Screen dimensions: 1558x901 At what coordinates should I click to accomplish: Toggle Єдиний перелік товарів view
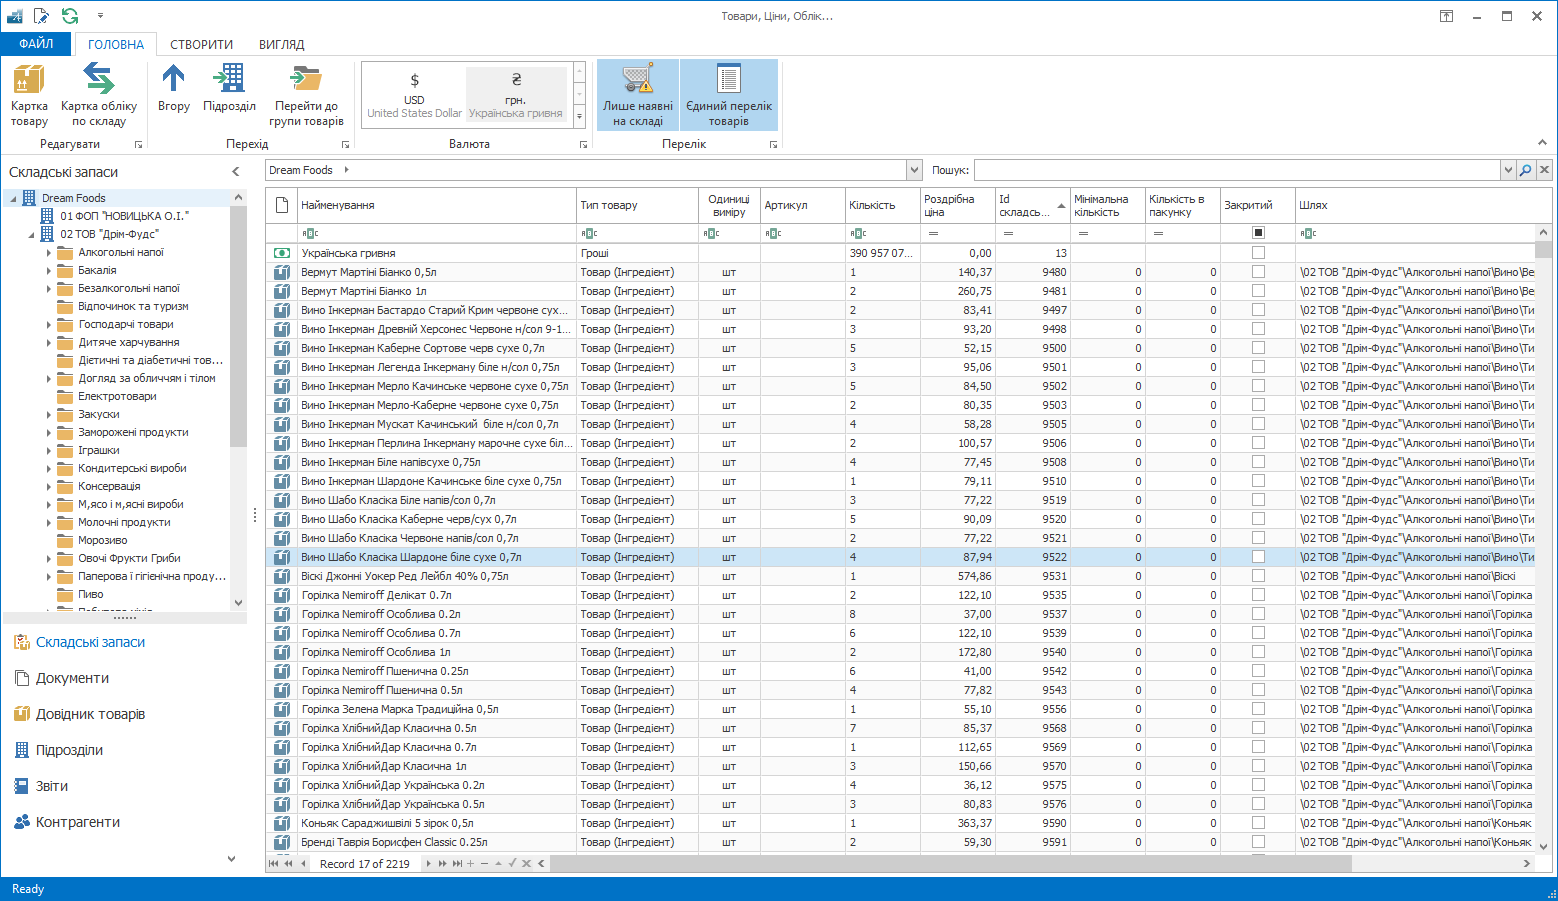click(729, 95)
